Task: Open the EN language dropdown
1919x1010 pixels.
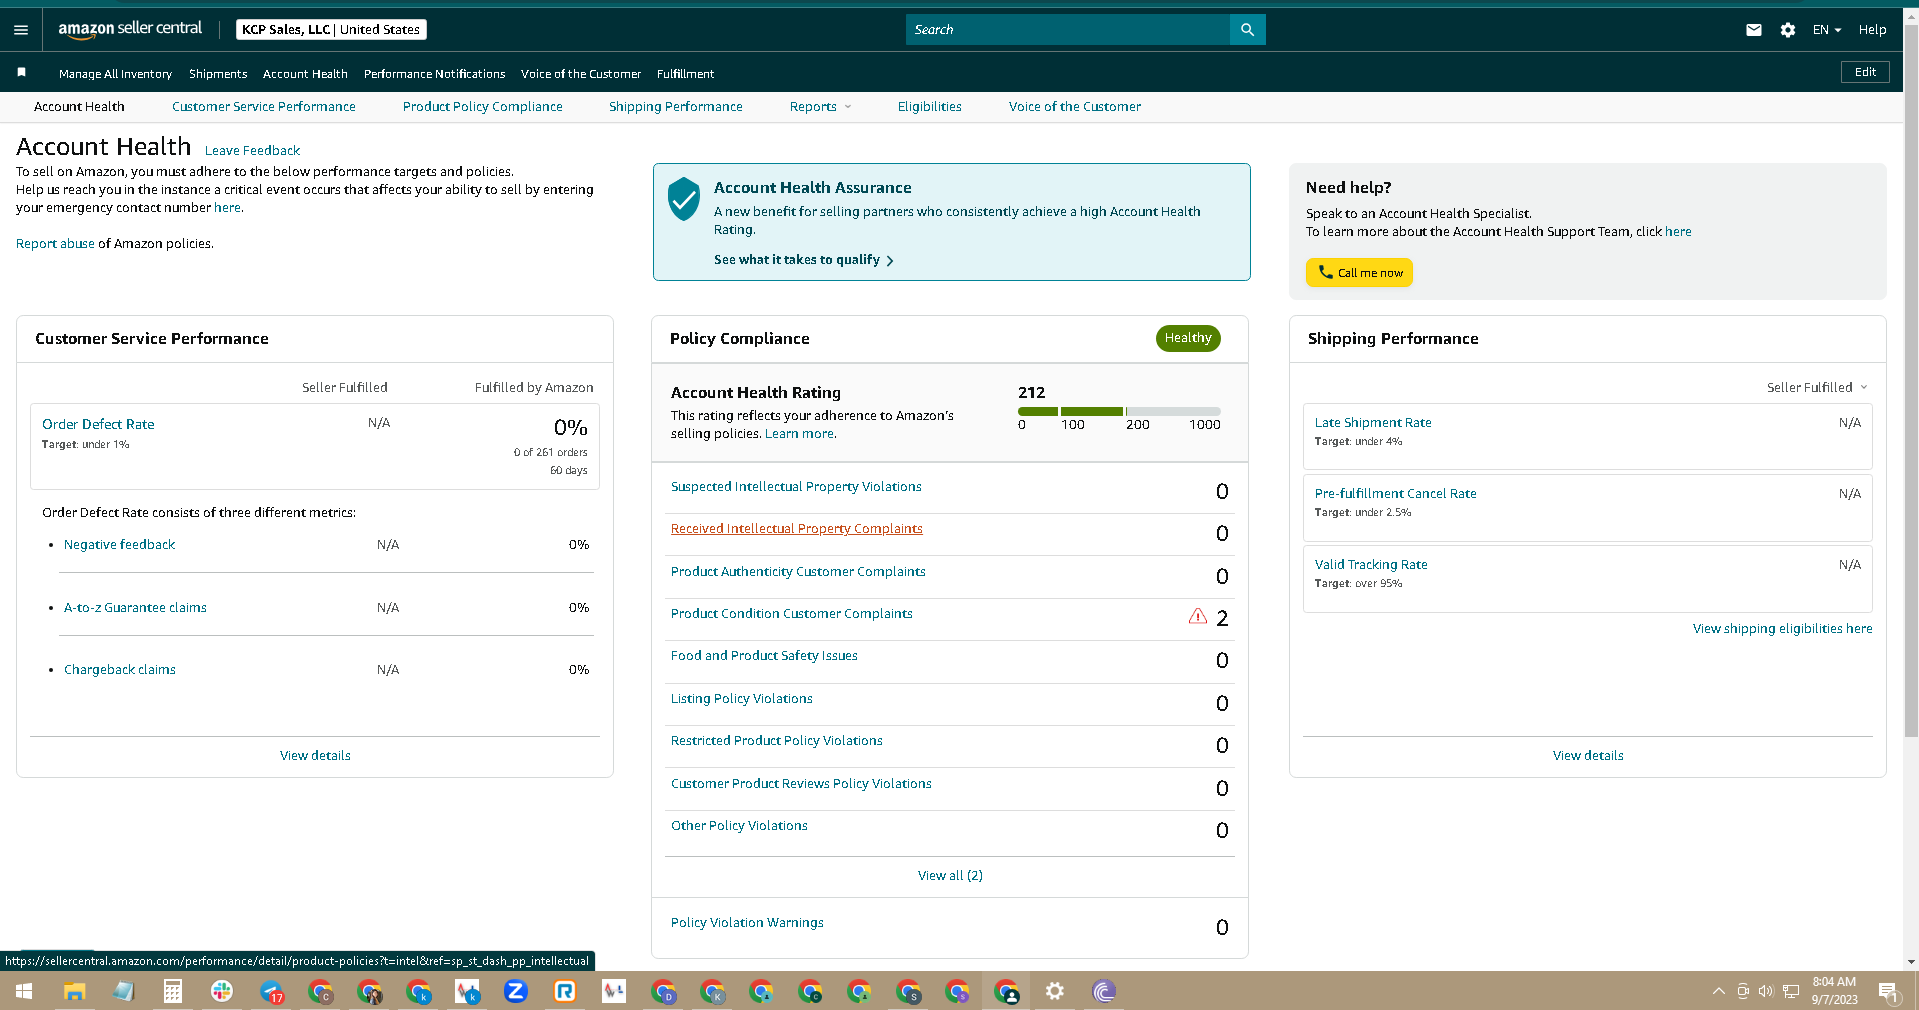Action: pyautogui.click(x=1826, y=30)
